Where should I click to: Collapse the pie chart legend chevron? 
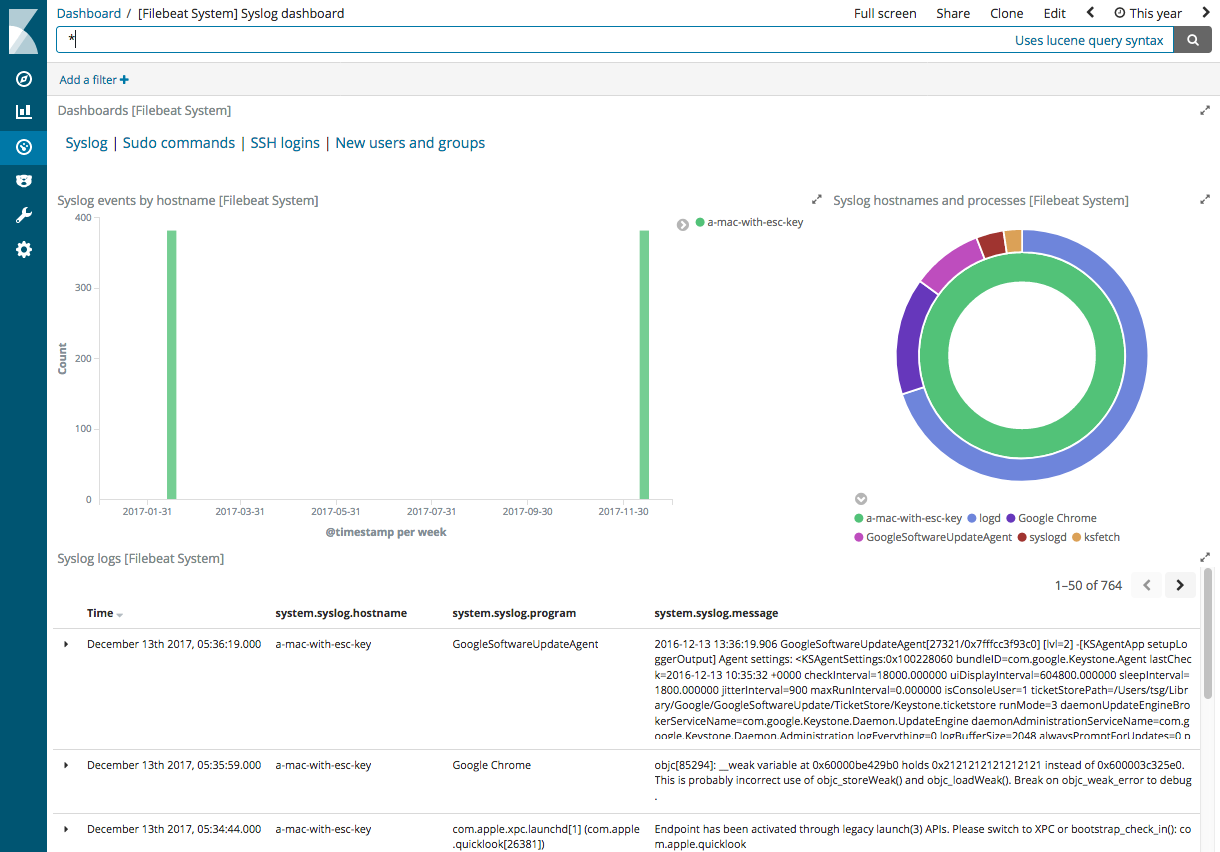(861, 498)
